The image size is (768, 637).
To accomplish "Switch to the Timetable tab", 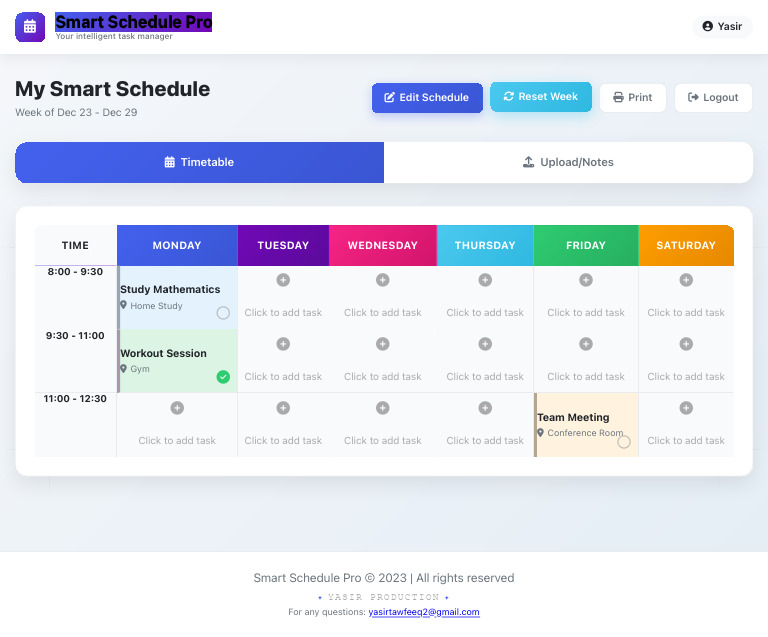I will click(199, 162).
